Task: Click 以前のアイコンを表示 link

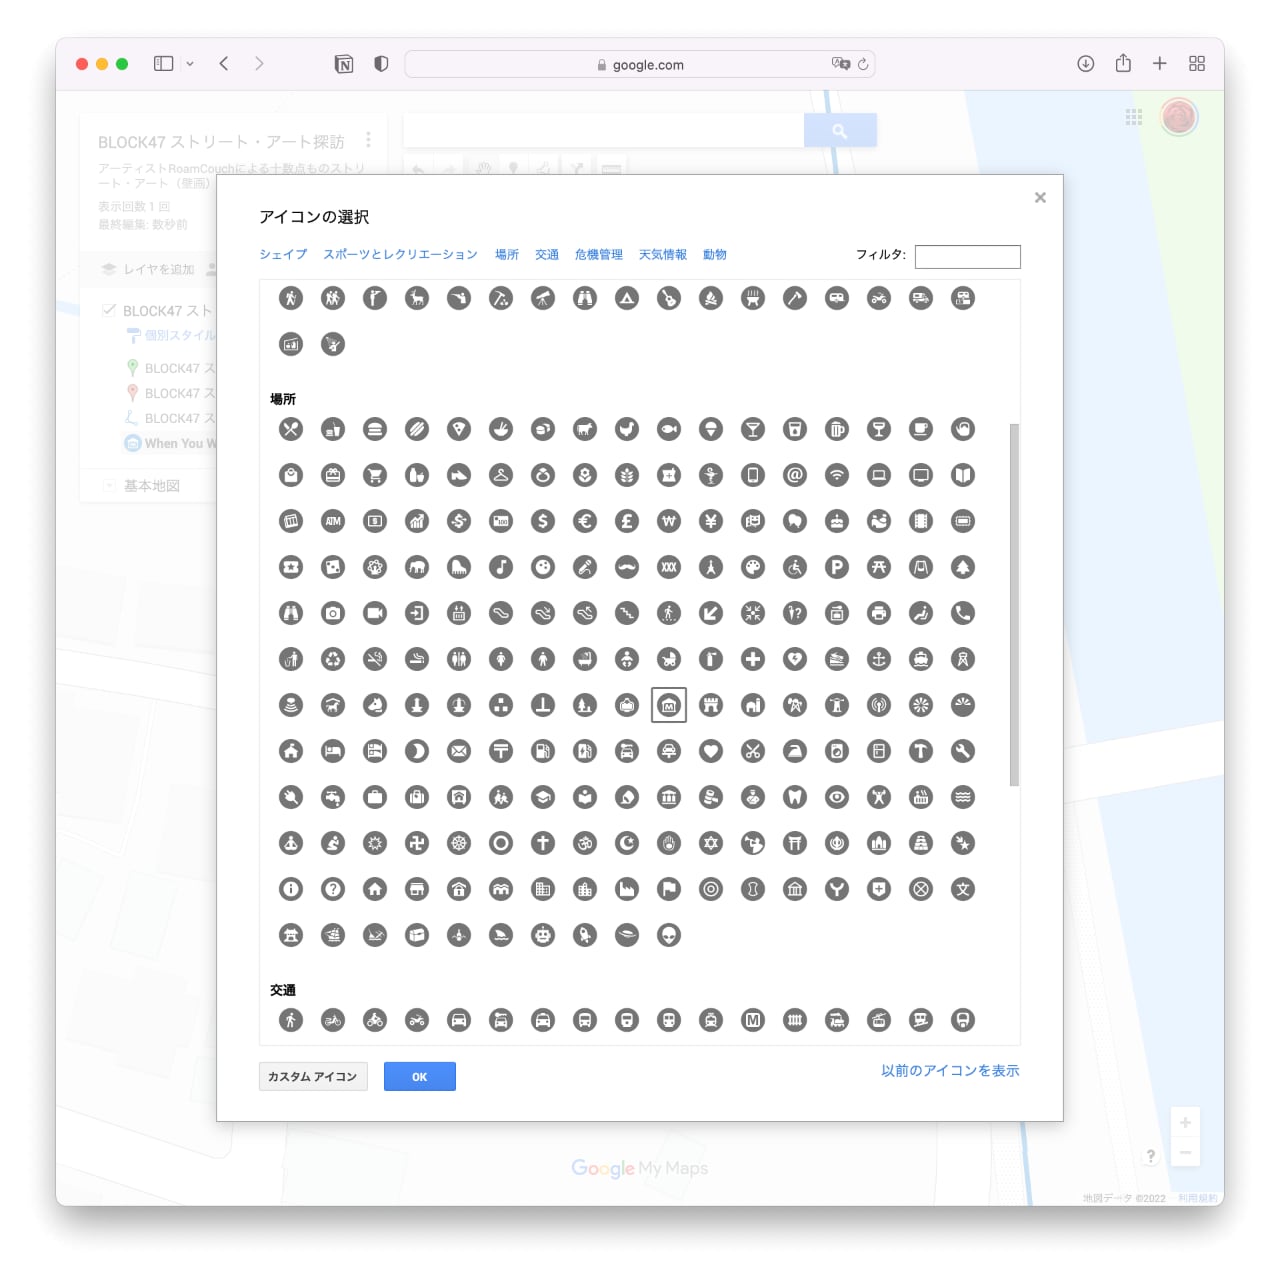Action: [949, 1071]
